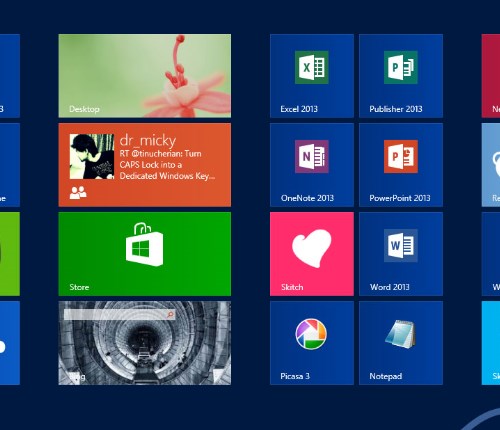Image resolution: width=500 pixels, height=430 pixels.
Task: Click the 'Notepad' label text
Action: (386, 376)
